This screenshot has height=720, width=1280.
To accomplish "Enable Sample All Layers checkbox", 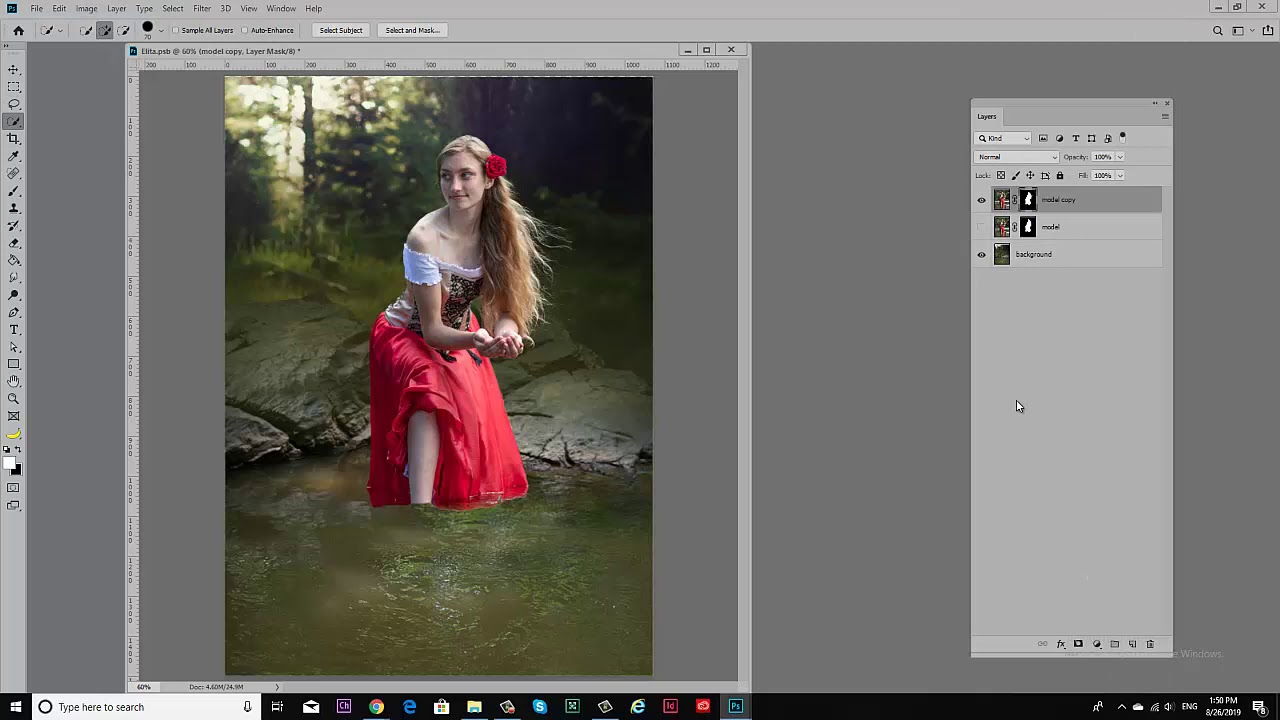I will click(x=176, y=30).
